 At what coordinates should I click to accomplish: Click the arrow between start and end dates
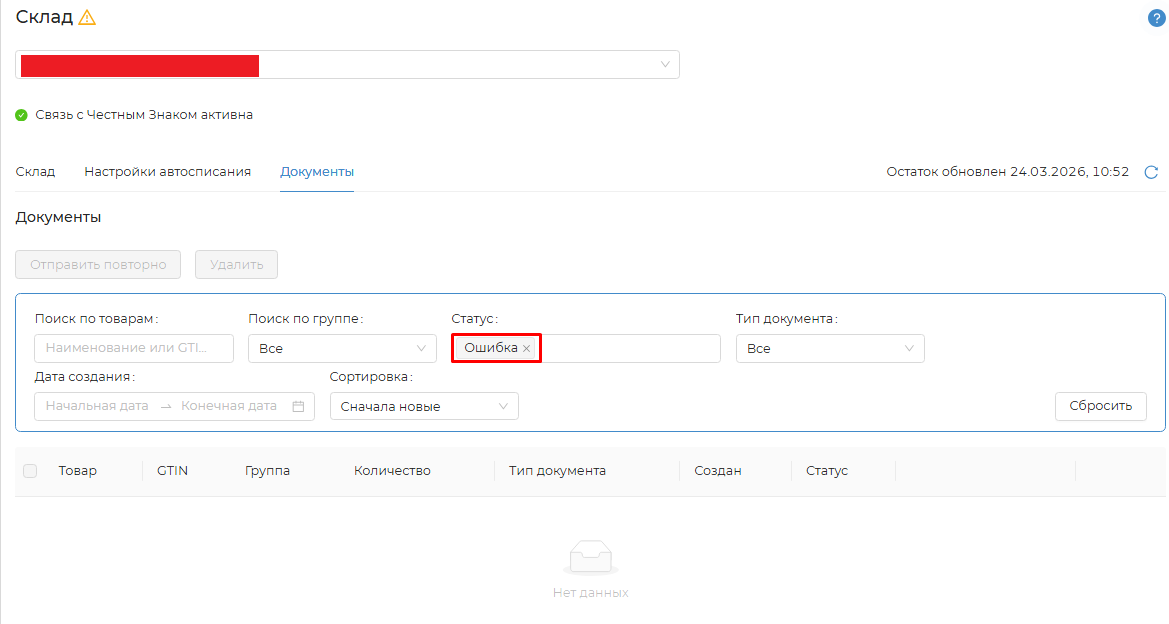coord(166,406)
